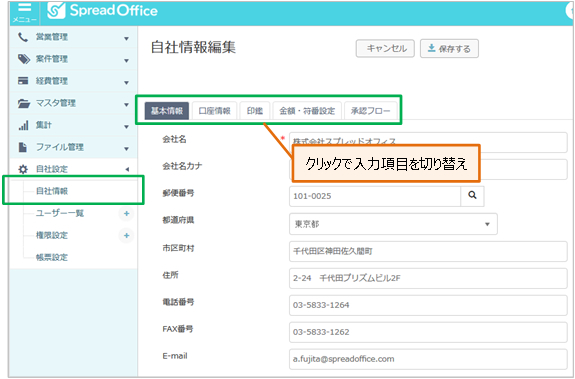Click the 郵便番号 field containing 101-0025

coord(375,196)
